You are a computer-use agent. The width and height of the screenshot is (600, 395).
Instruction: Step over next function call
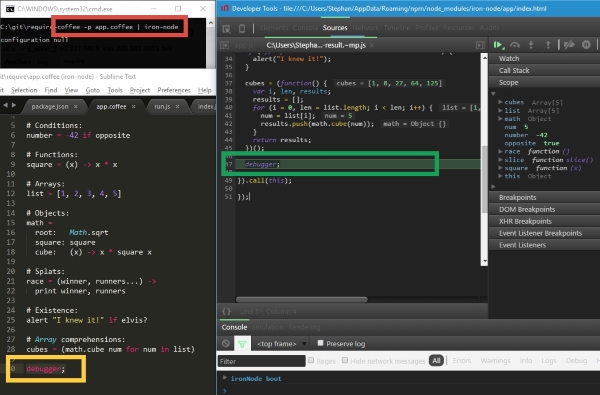coord(515,45)
